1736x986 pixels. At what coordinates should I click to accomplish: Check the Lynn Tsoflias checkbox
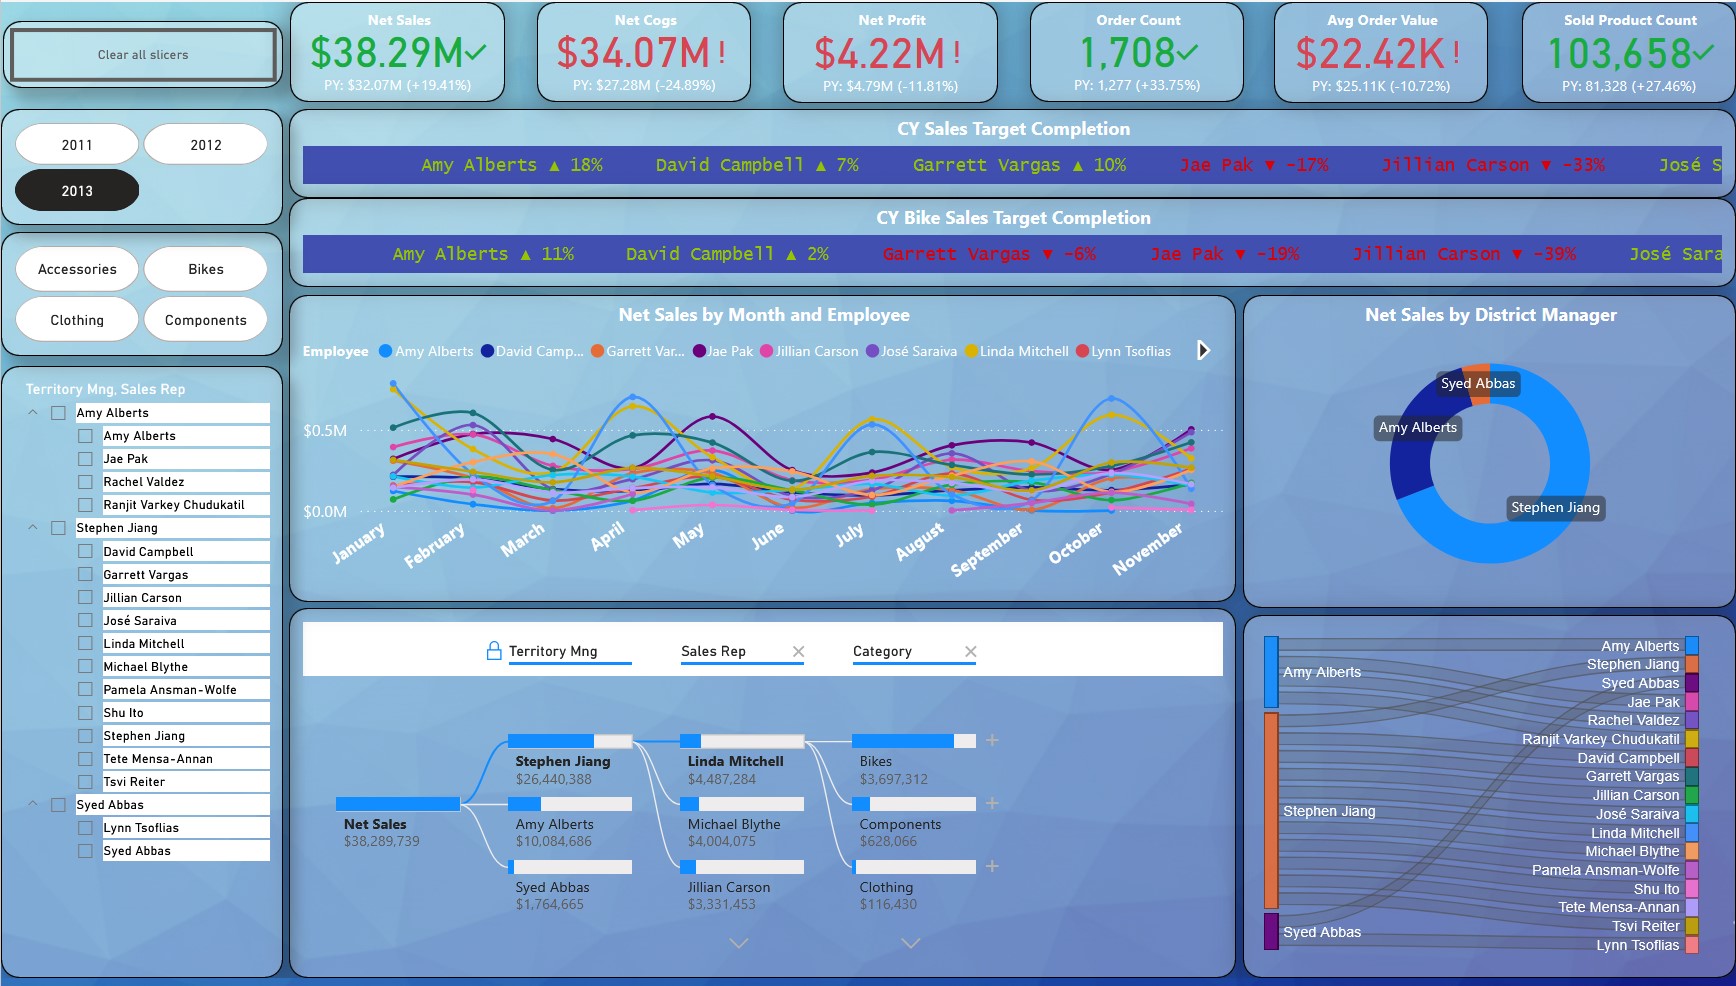(x=84, y=827)
